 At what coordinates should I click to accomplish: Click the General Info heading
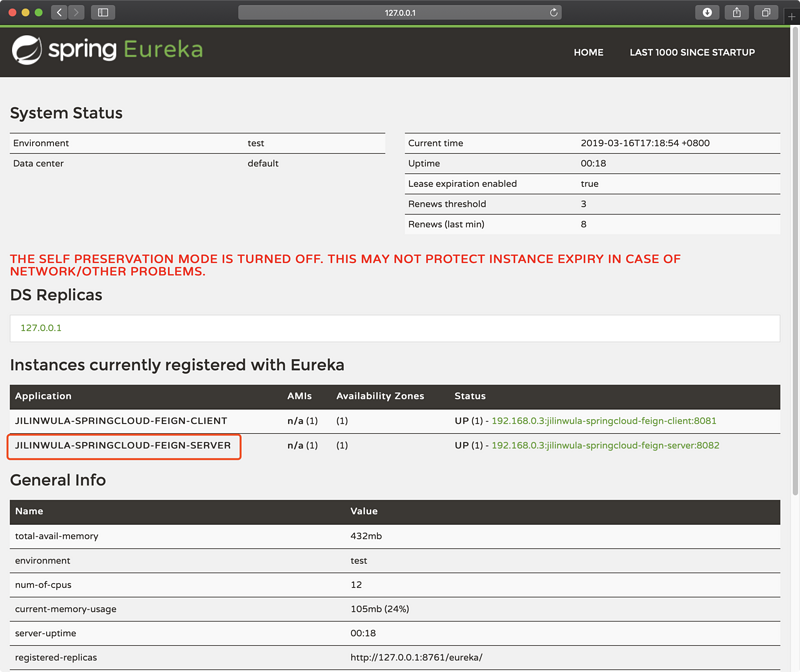tap(58, 480)
